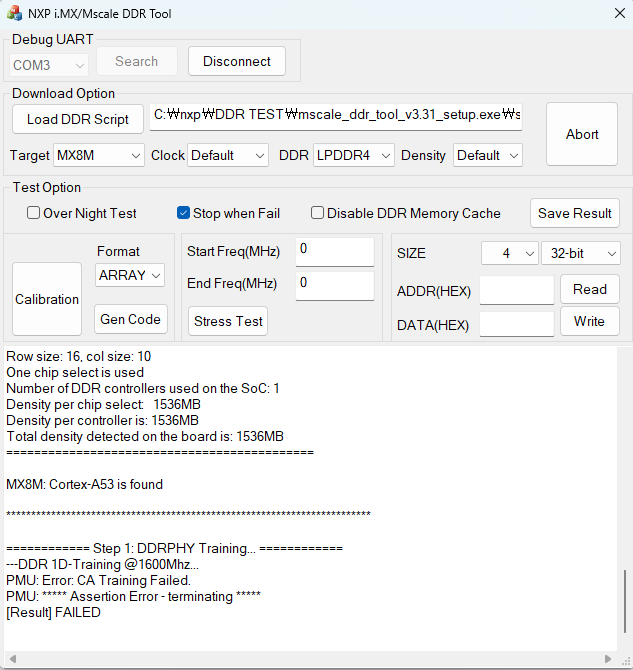The height and width of the screenshot is (670, 633).
Task: Click the Save Result button
Action: click(574, 213)
